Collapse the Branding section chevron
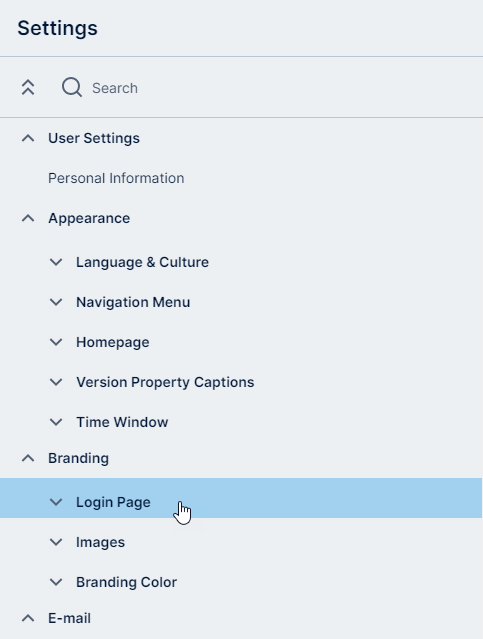483x639 pixels. point(28,458)
